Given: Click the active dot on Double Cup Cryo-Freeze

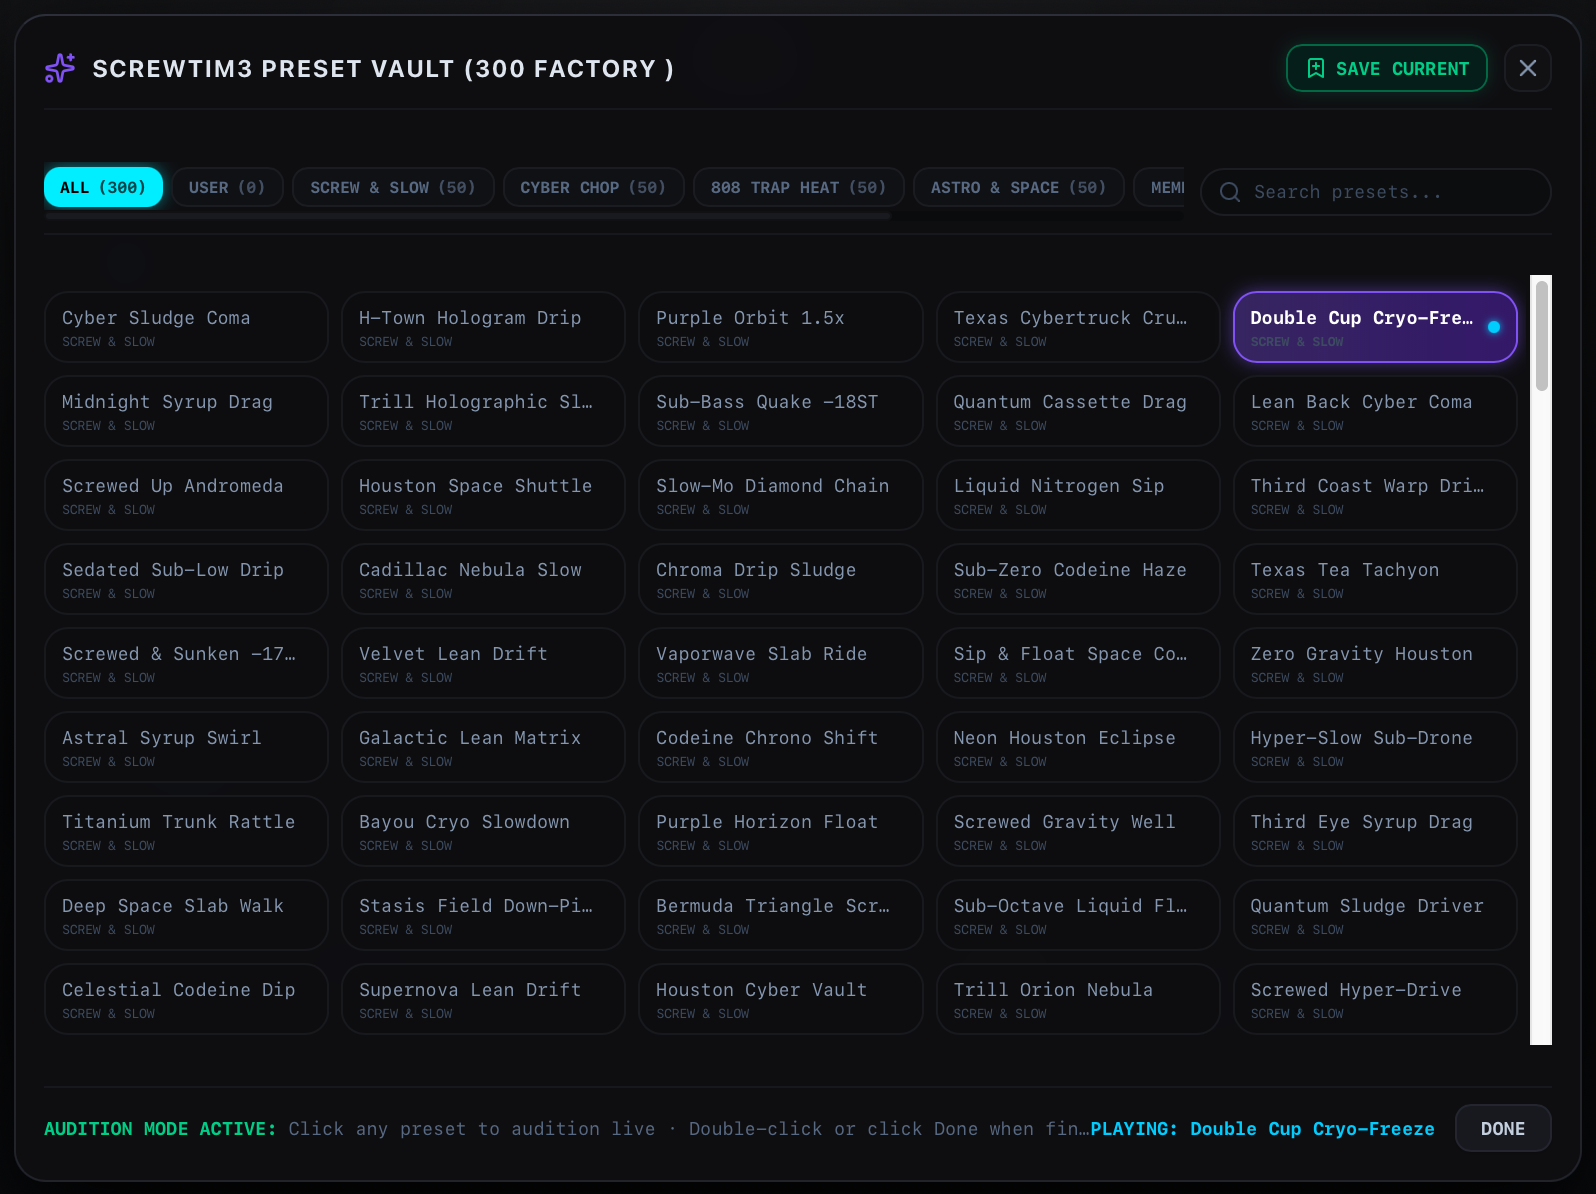Looking at the screenshot, I should tap(1494, 327).
